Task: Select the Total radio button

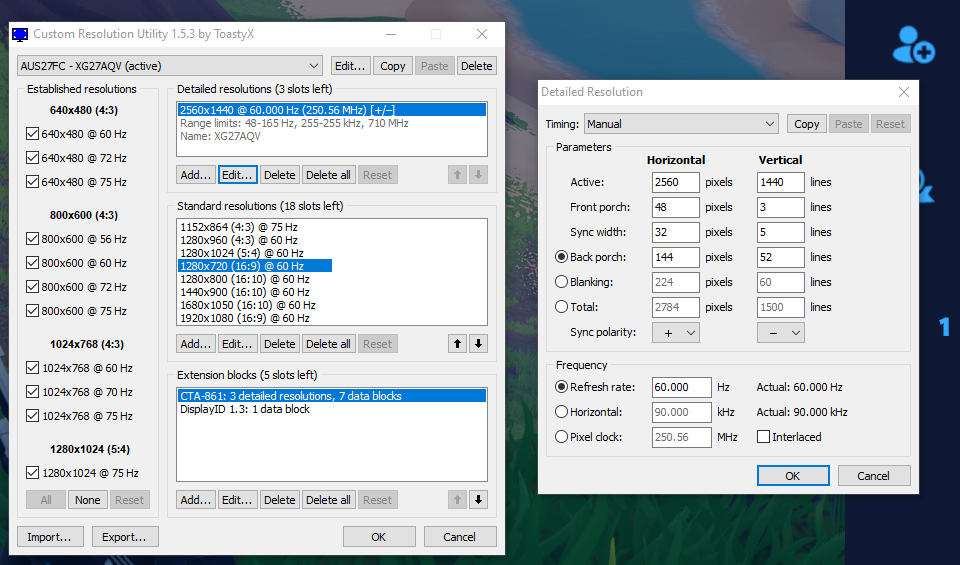Action: click(x=561, y=307)
